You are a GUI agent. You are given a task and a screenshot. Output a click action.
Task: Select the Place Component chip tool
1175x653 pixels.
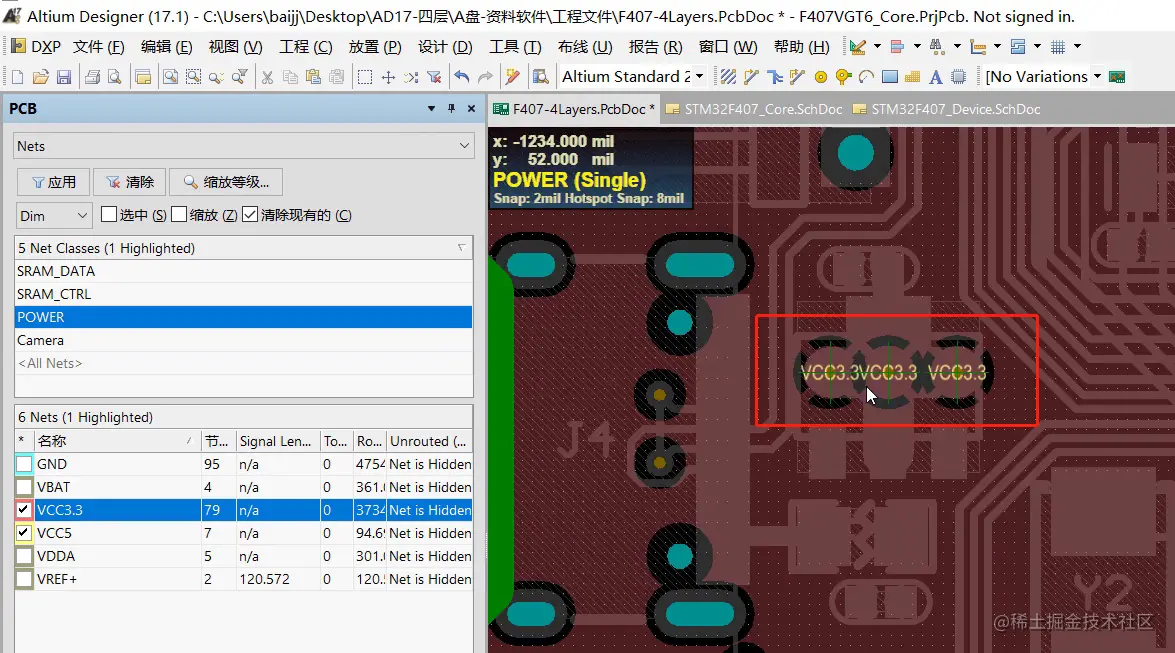point(958,76)
